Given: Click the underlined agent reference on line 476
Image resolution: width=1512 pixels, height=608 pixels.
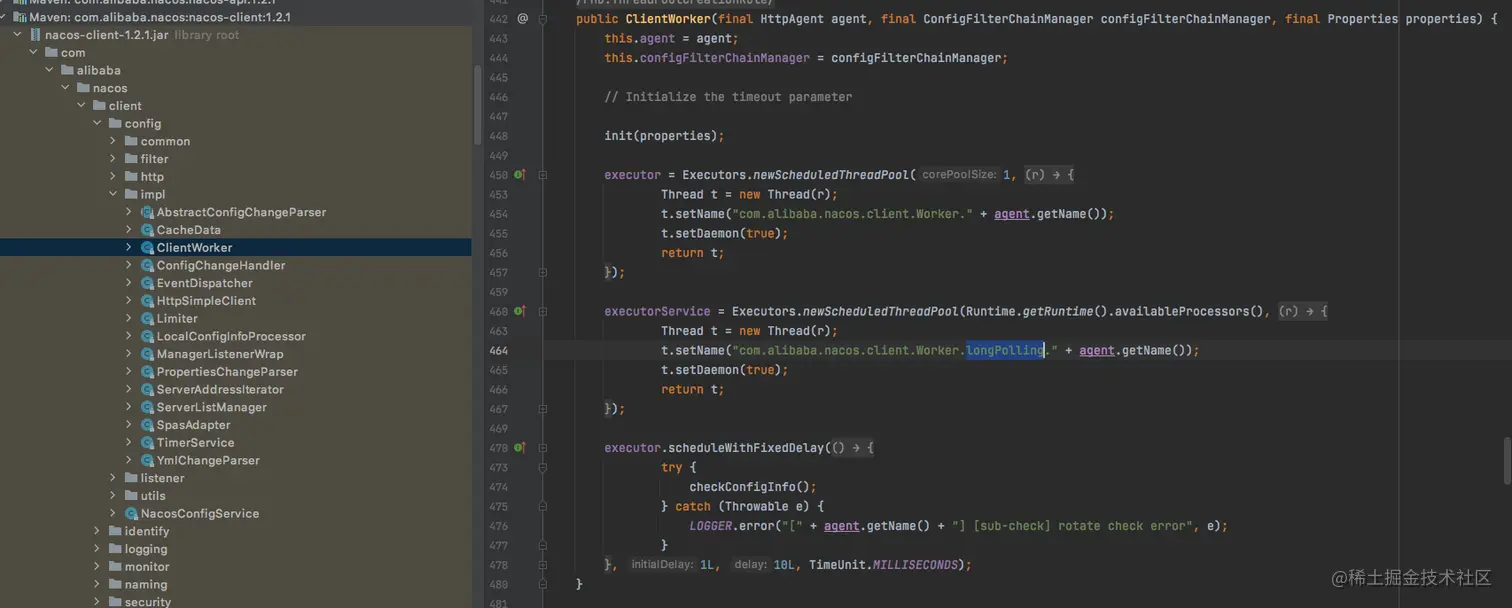Looking at the screenshot, I should tap(841, 526).
